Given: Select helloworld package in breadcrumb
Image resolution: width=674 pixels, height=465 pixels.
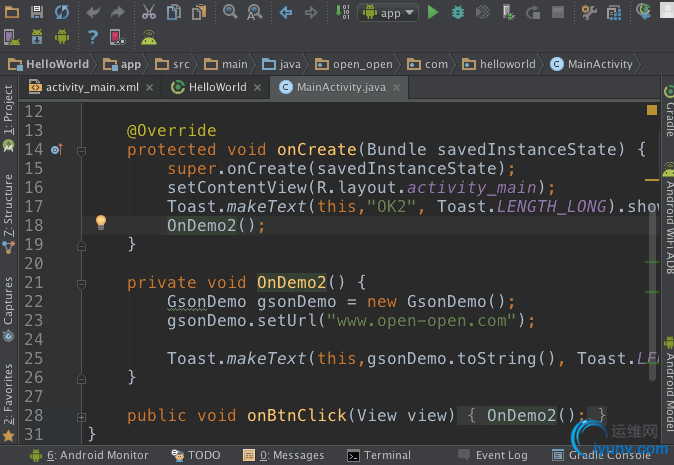Looking at the screenshot, I should (499, 64).
